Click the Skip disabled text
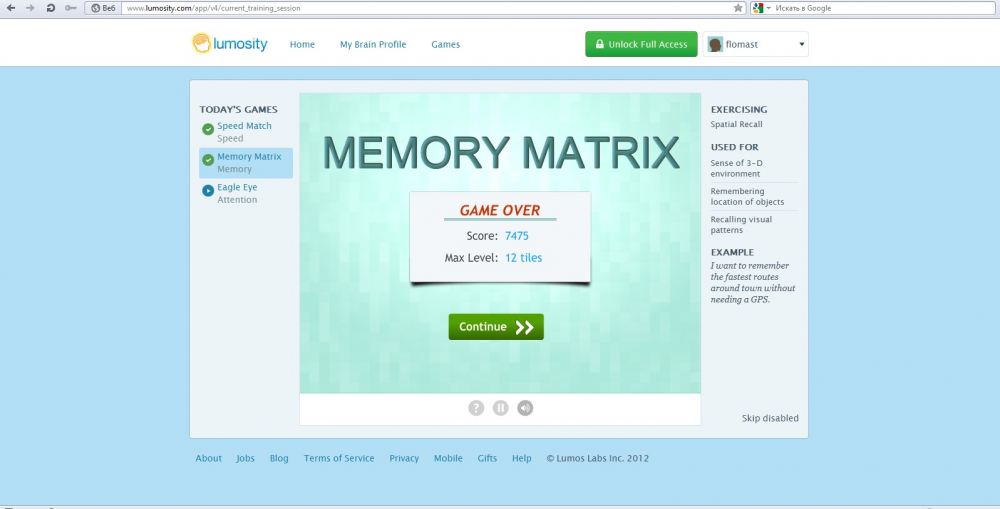Viewport: 1000px width, 509px height. [x=770, y=418]
